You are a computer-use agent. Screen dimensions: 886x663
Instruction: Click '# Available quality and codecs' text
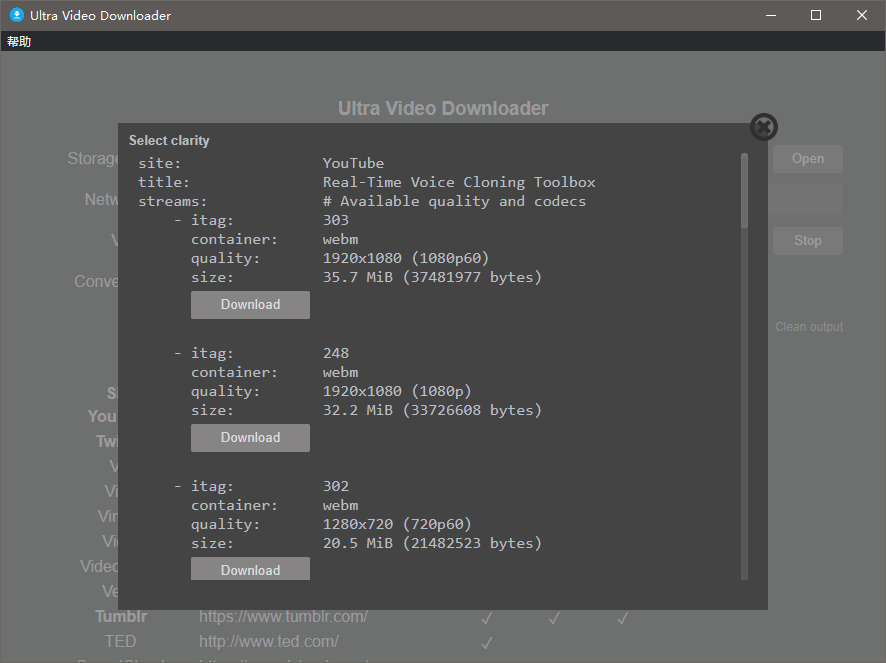[x=454, y=201]
